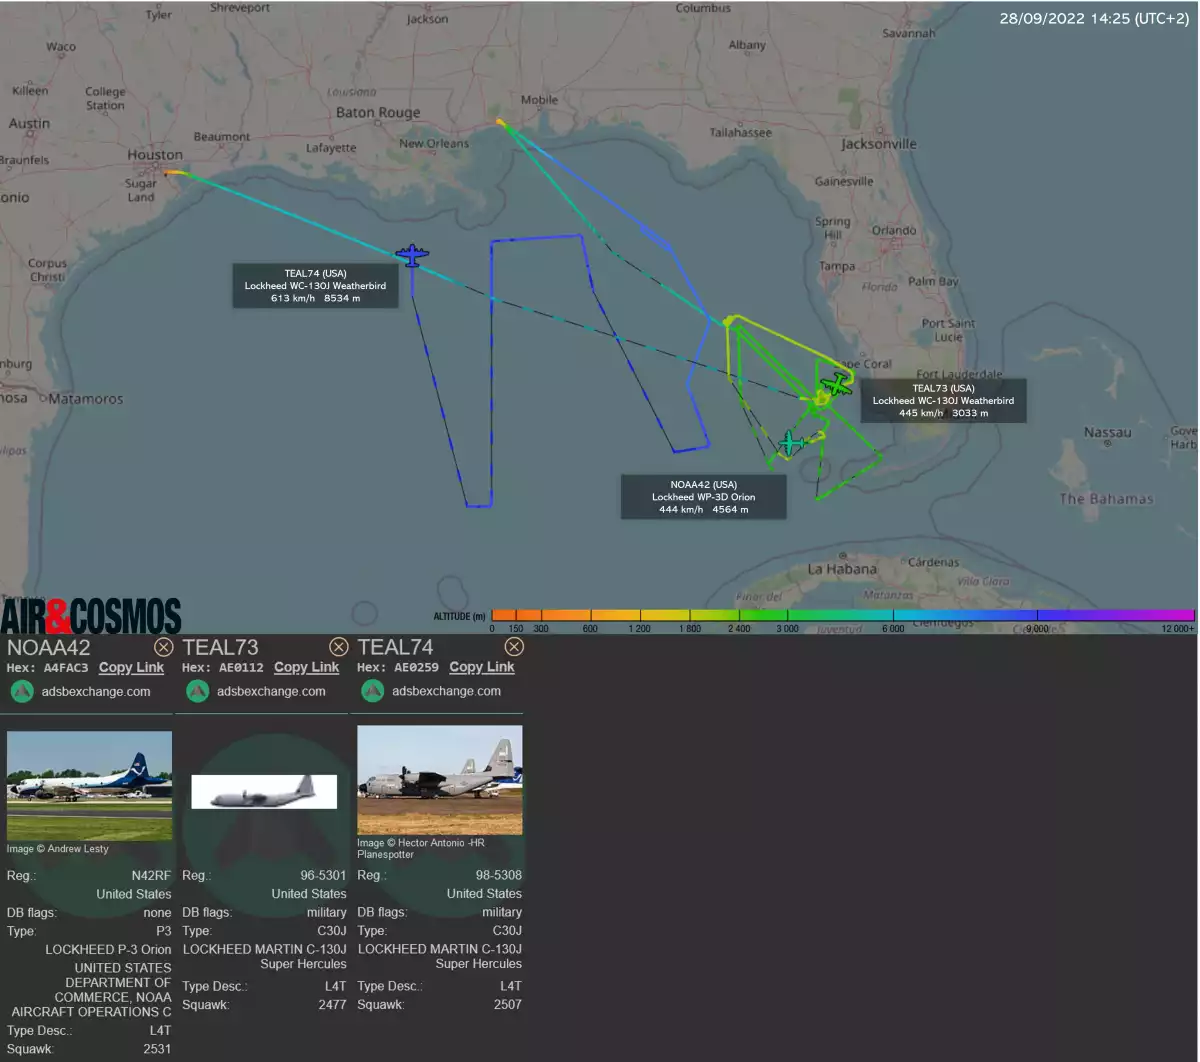
Task: Click the TEAL74 WC-130J map label
Action: 315,286
